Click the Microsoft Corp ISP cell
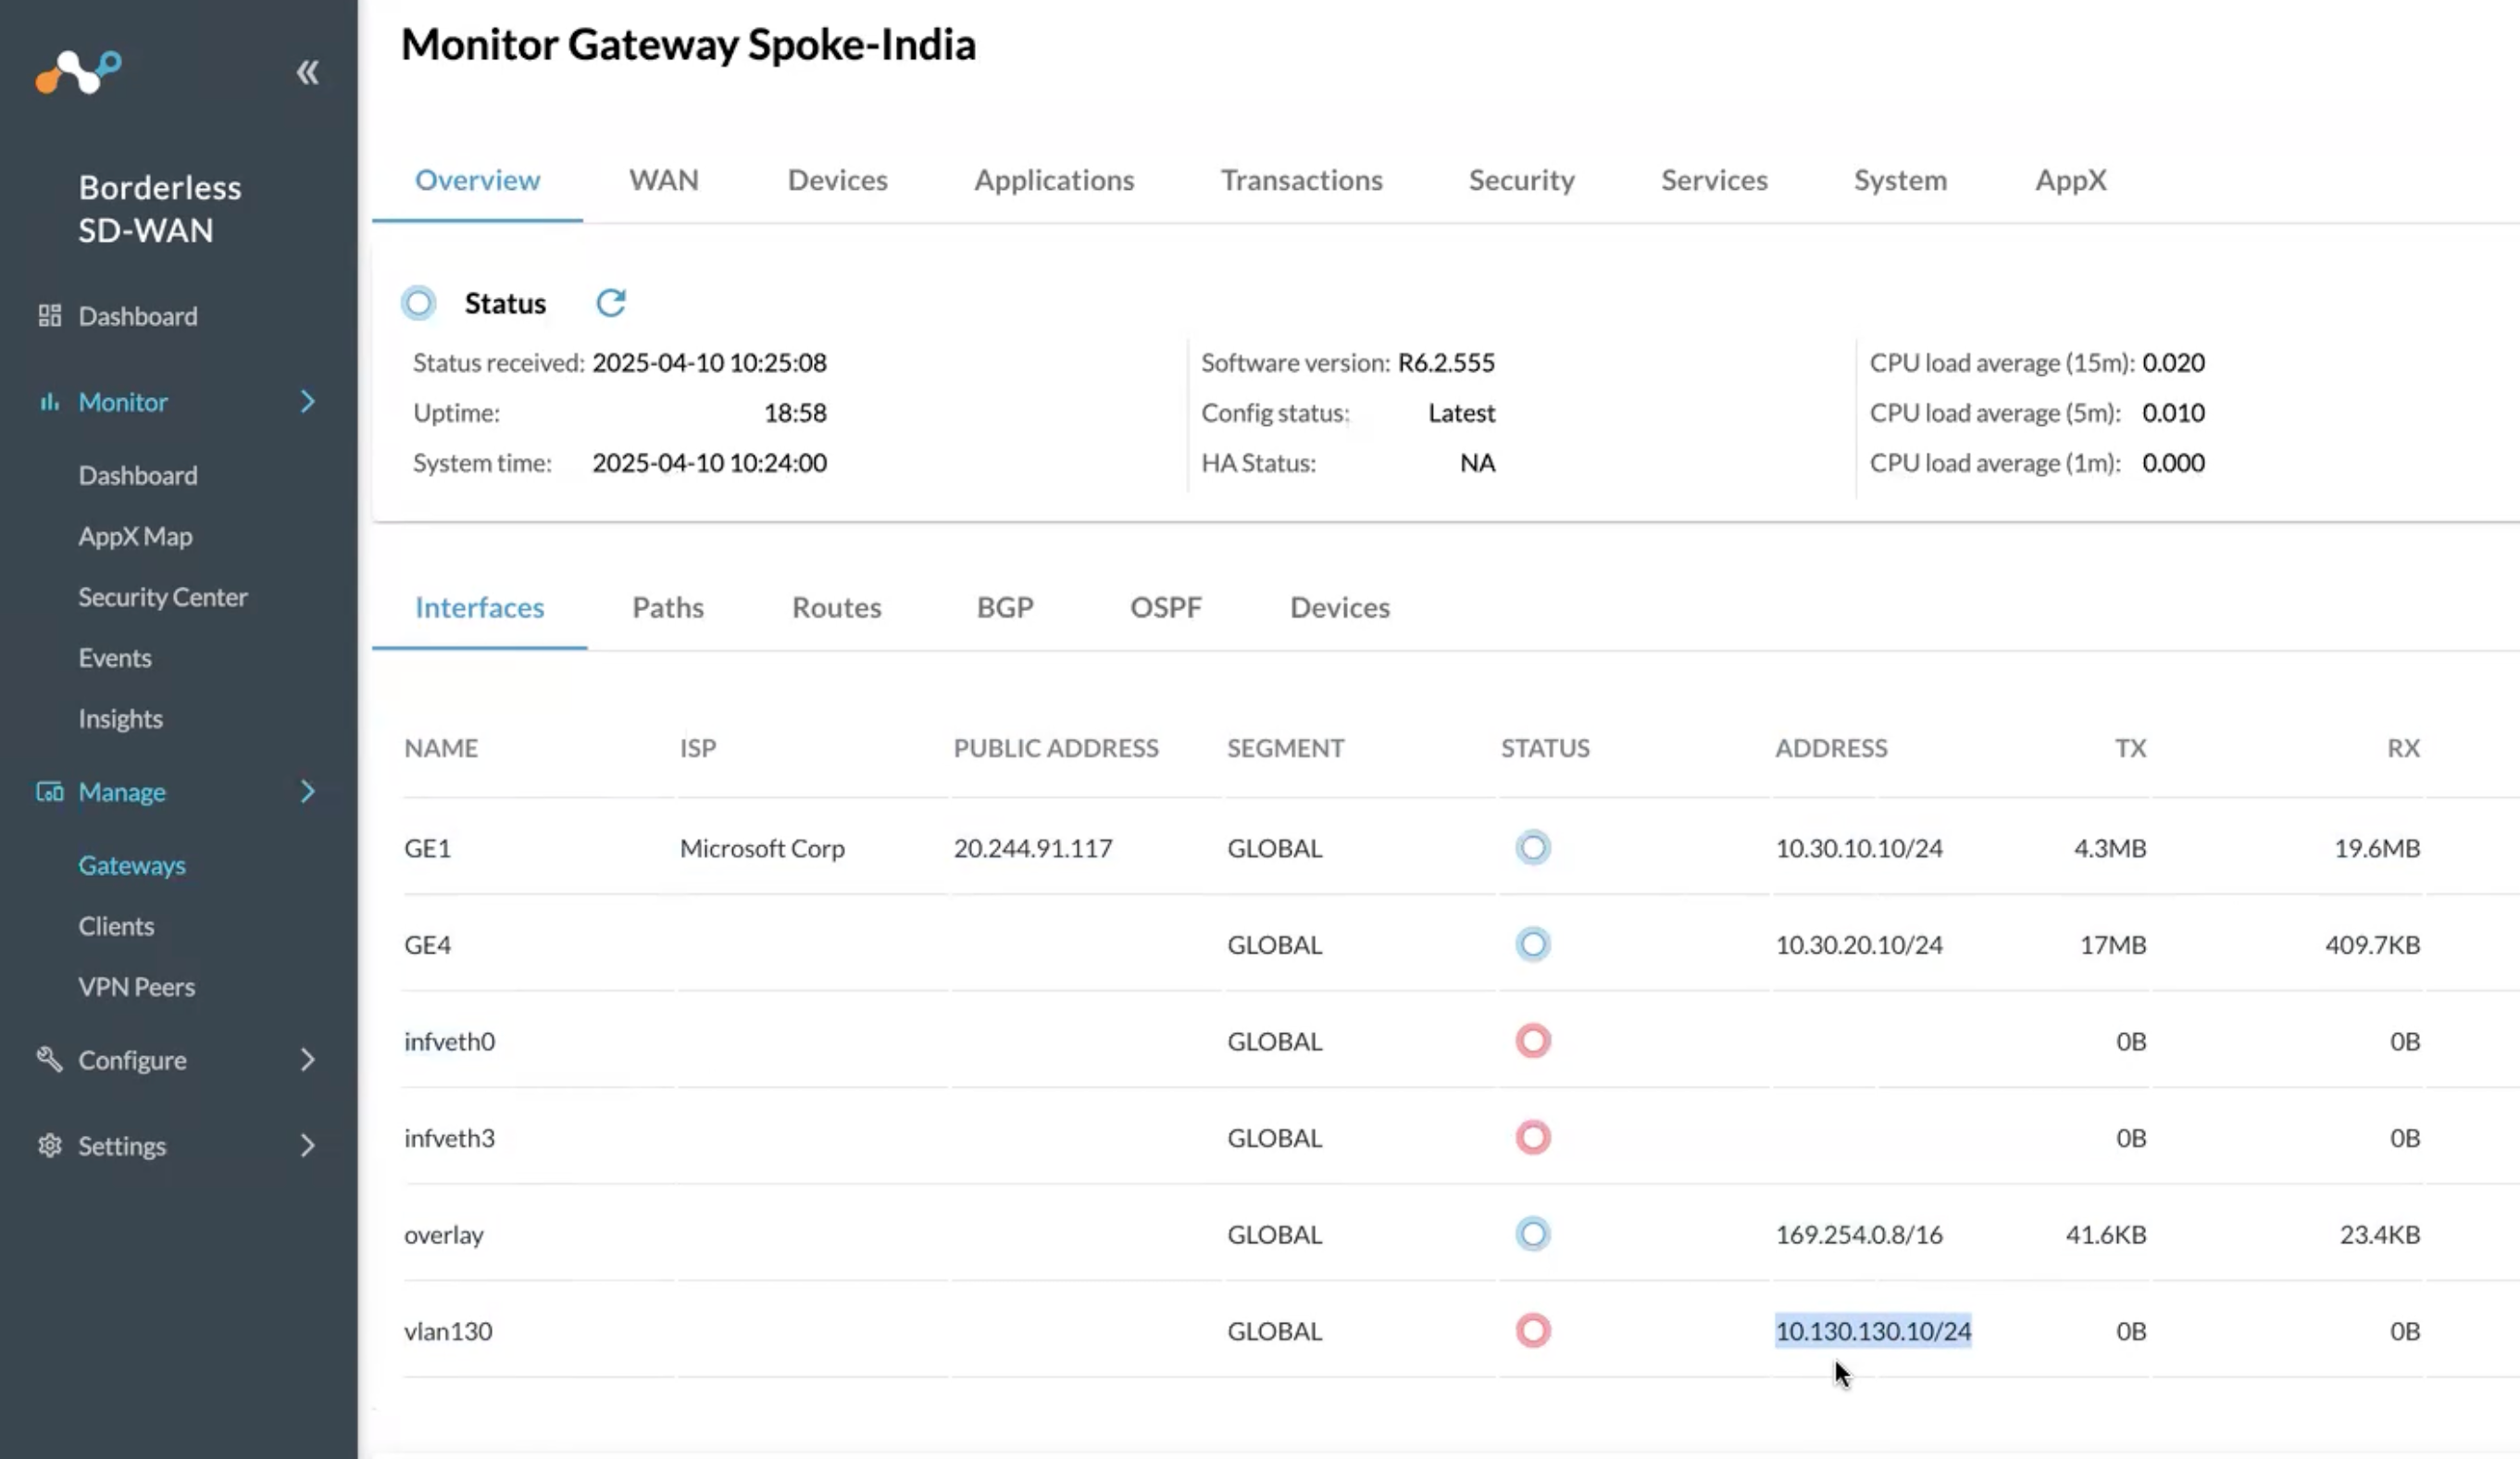 (x=762, y=848)
